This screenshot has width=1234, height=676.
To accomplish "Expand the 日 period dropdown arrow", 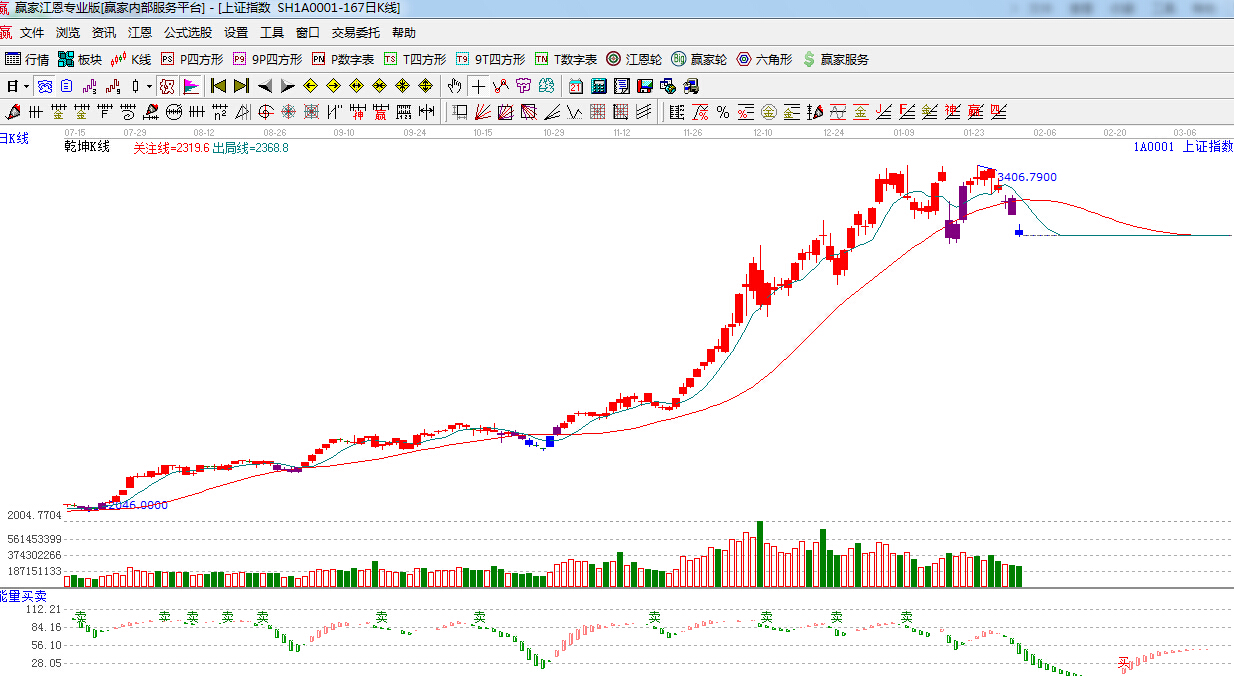I will coord(26,86).
